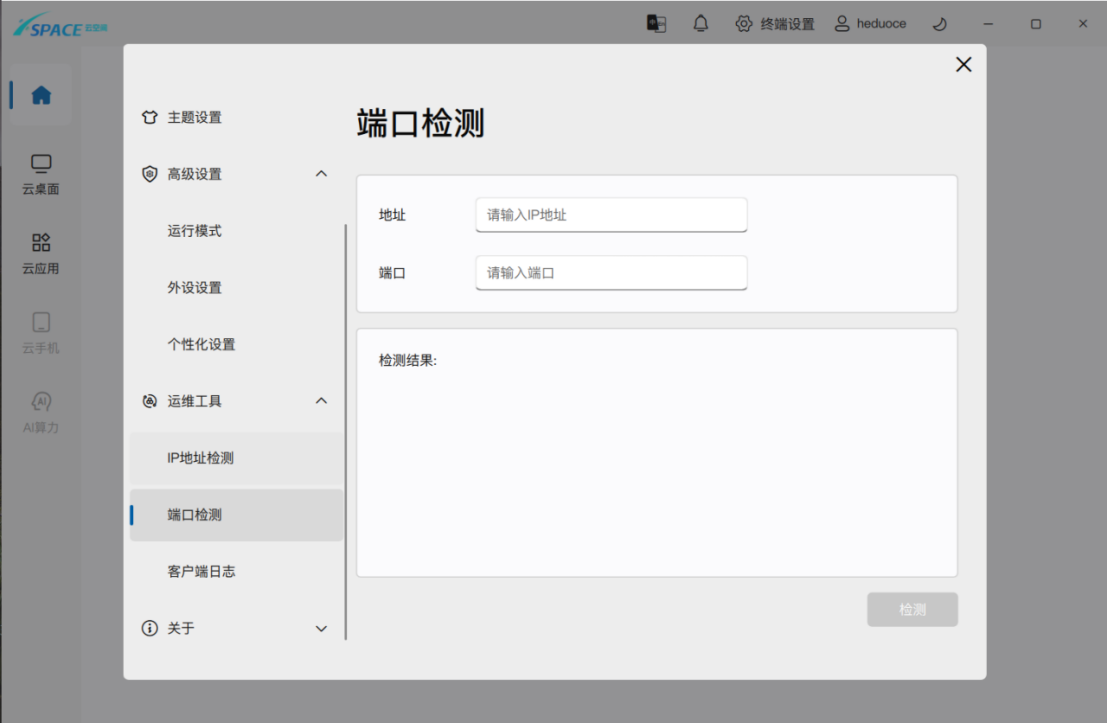1107x723 pixels.
Task: Open the AI算力 sidebar icon
Action: 41,412
